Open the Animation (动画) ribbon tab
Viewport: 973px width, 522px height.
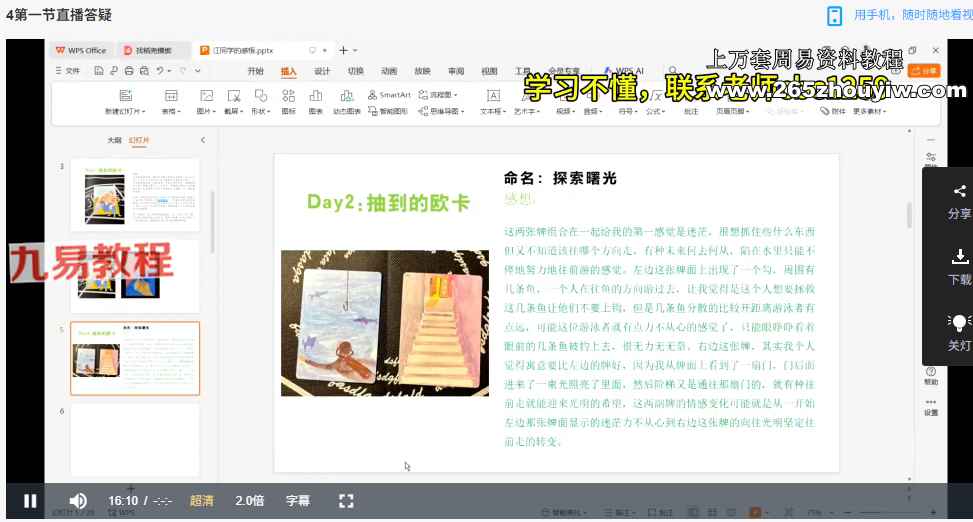[389, 71]
